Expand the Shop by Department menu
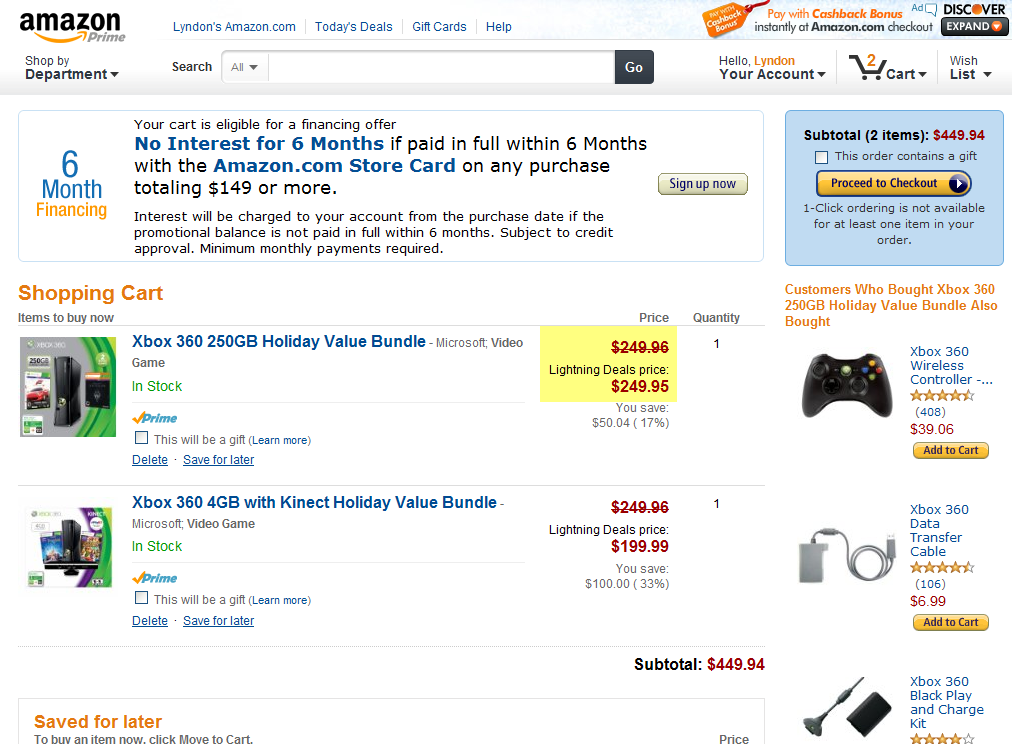This screenshot has width=1012, height=744. pos(71,68)
